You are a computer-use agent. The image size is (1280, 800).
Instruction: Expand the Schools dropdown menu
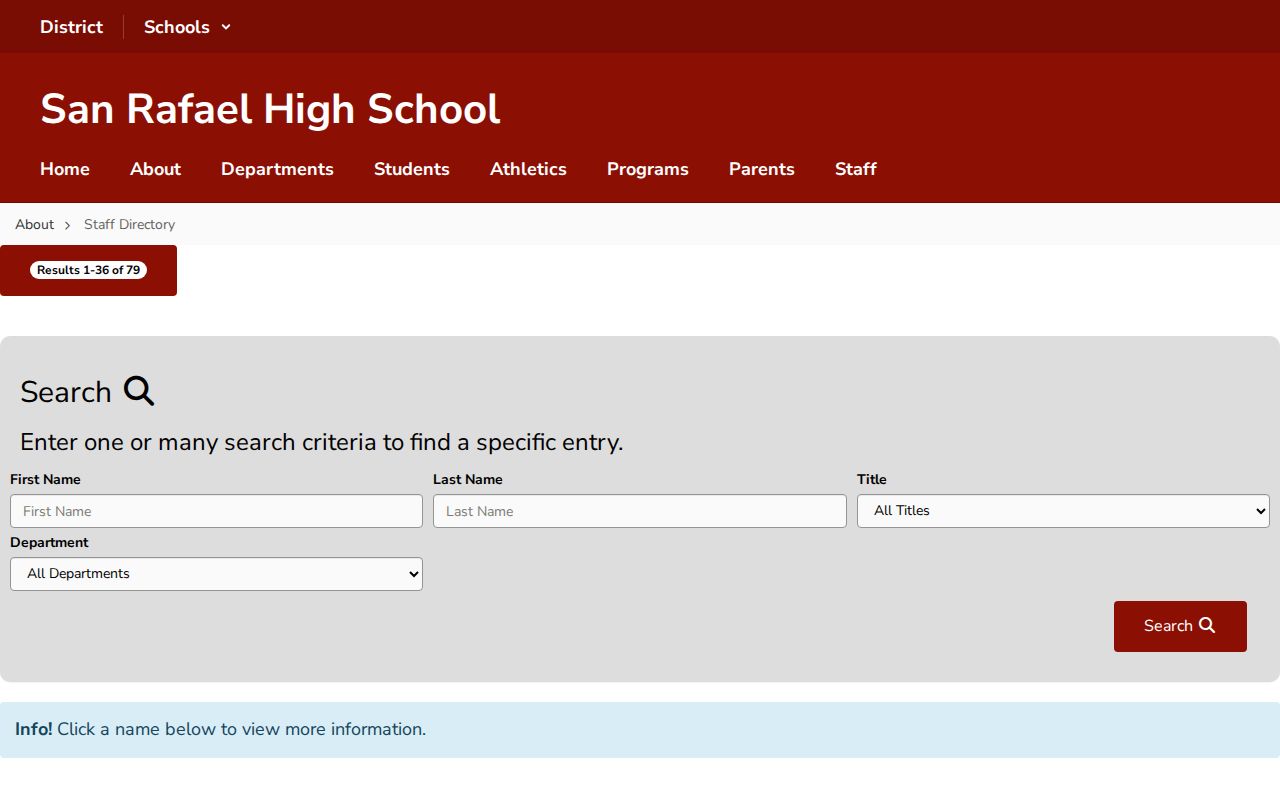tap(187, 27)
